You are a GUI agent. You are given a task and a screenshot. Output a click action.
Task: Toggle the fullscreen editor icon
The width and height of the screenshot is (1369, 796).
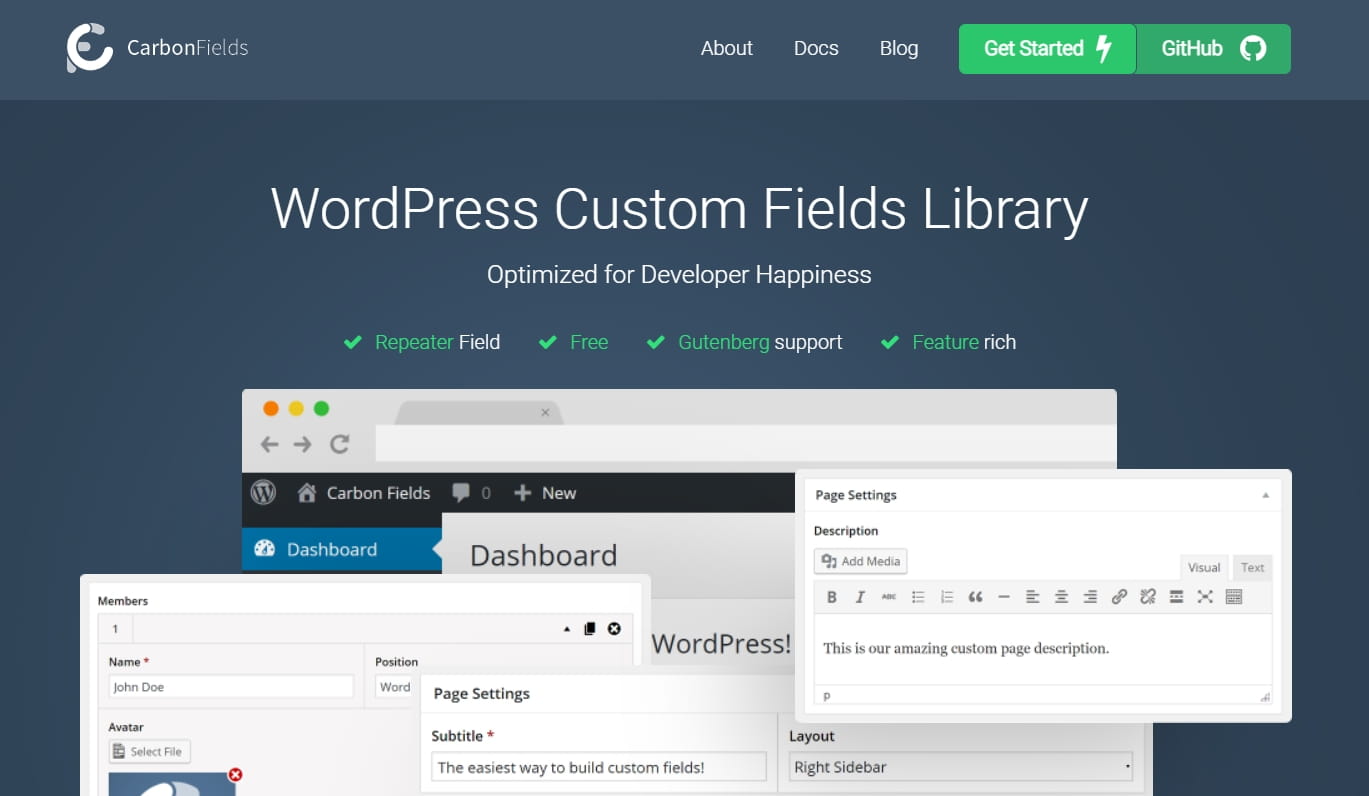[1205, 597]
